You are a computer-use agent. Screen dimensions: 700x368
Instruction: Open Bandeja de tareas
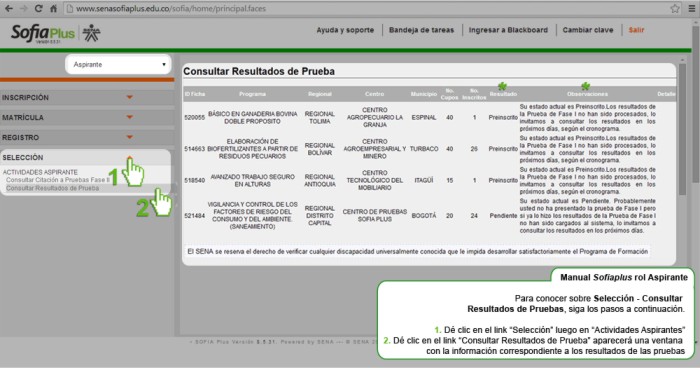click(421, 30)
